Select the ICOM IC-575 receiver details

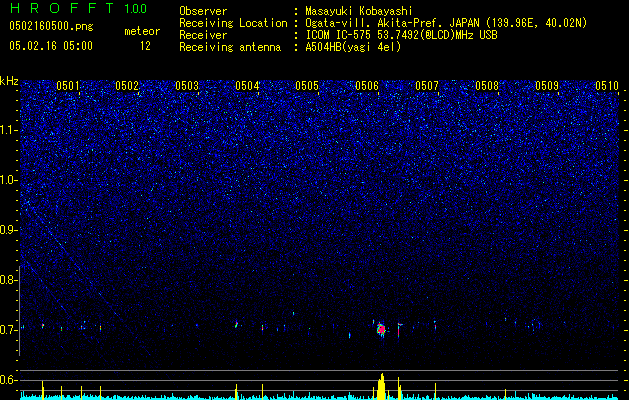(x=402, y=36)
